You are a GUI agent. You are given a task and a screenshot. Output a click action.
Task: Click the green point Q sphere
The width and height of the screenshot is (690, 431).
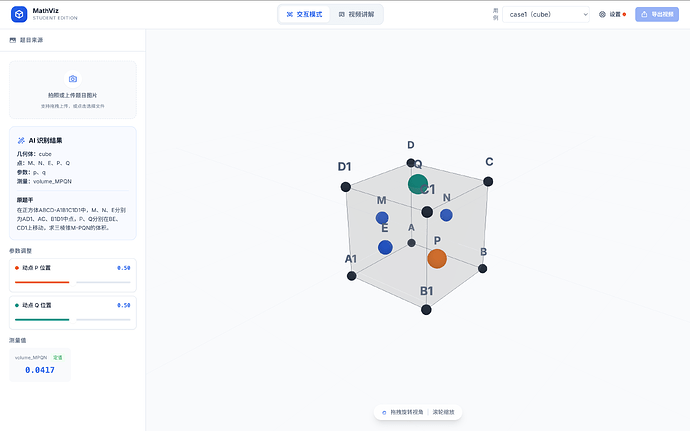click(418, 183)
